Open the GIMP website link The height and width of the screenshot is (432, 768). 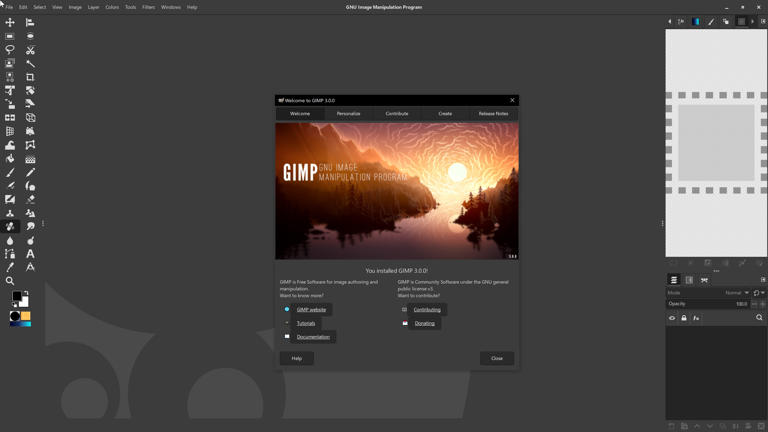311,310
